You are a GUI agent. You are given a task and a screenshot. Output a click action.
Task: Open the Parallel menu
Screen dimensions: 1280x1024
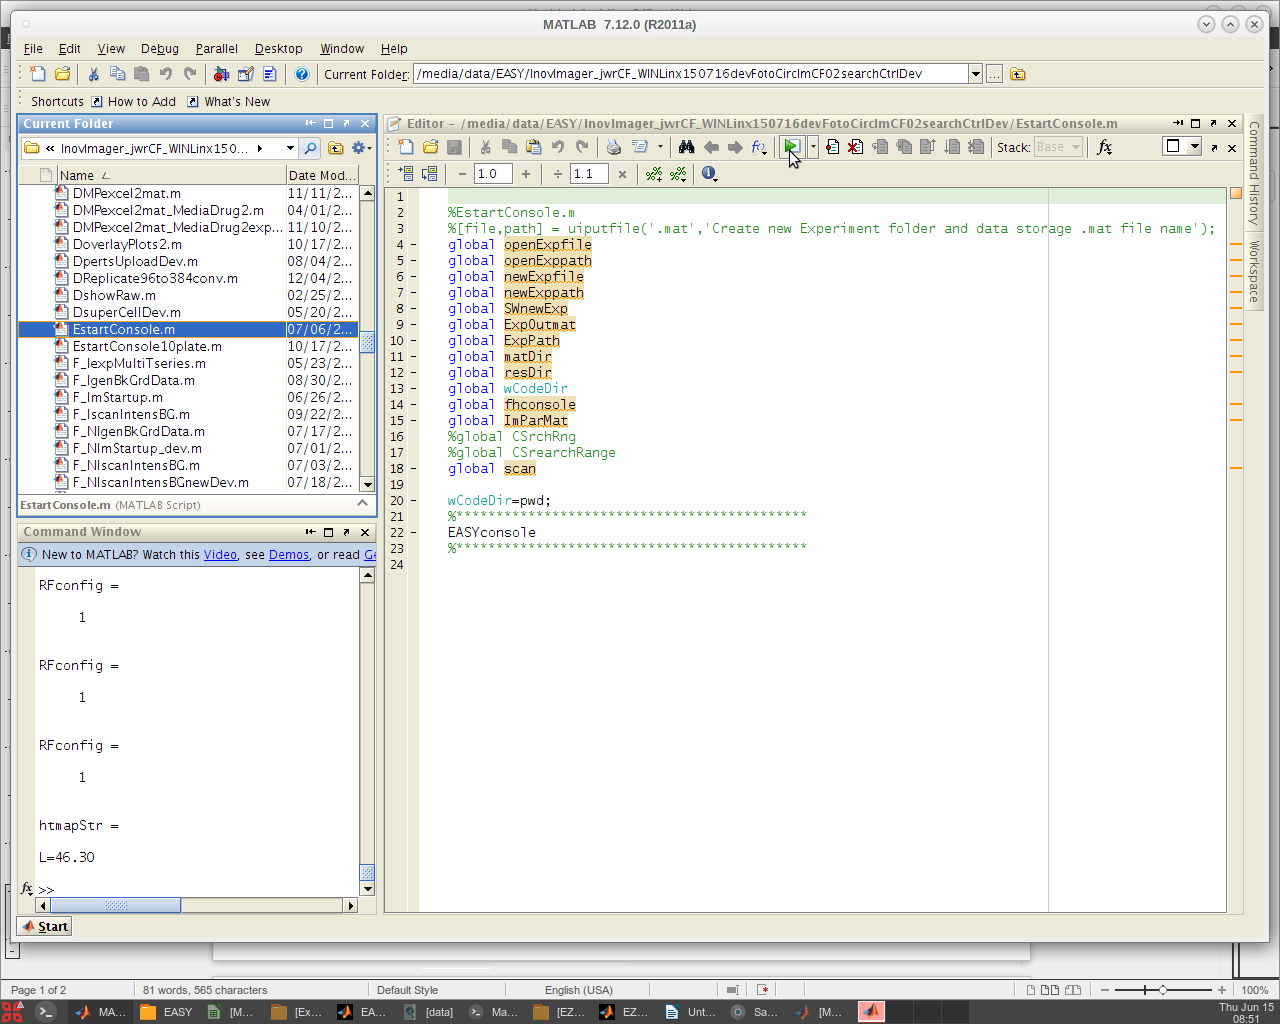pyautogui.click(x=216, y=48)
